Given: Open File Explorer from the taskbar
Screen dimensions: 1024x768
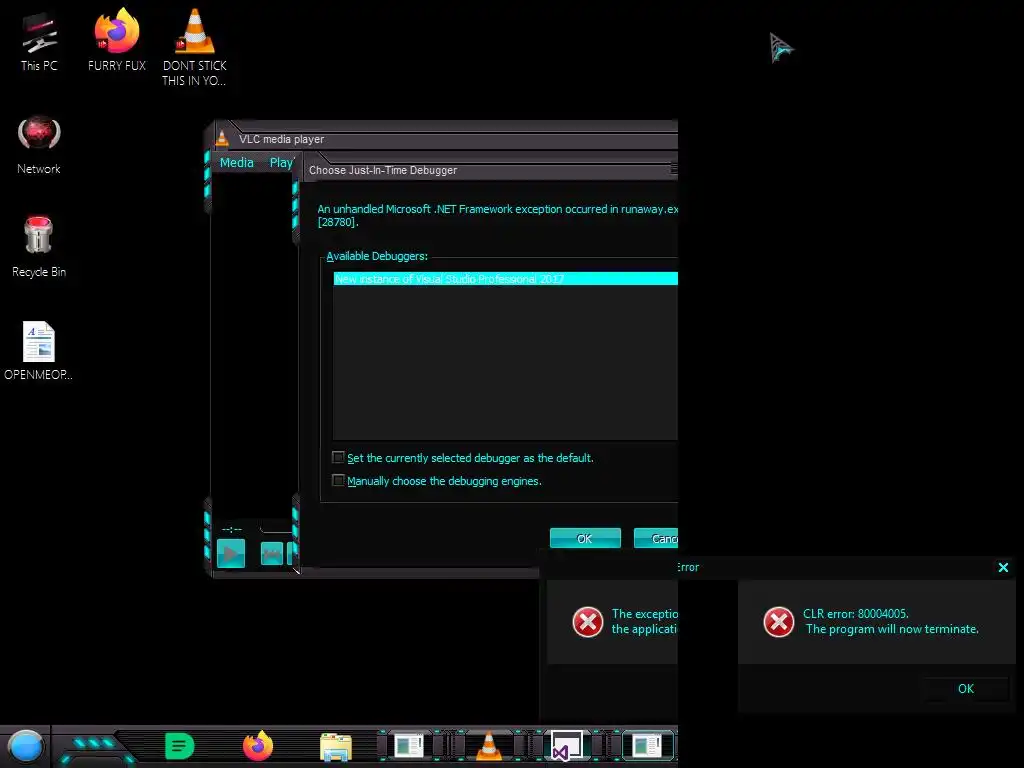Looking at the screenshot, I should point(336,746).
